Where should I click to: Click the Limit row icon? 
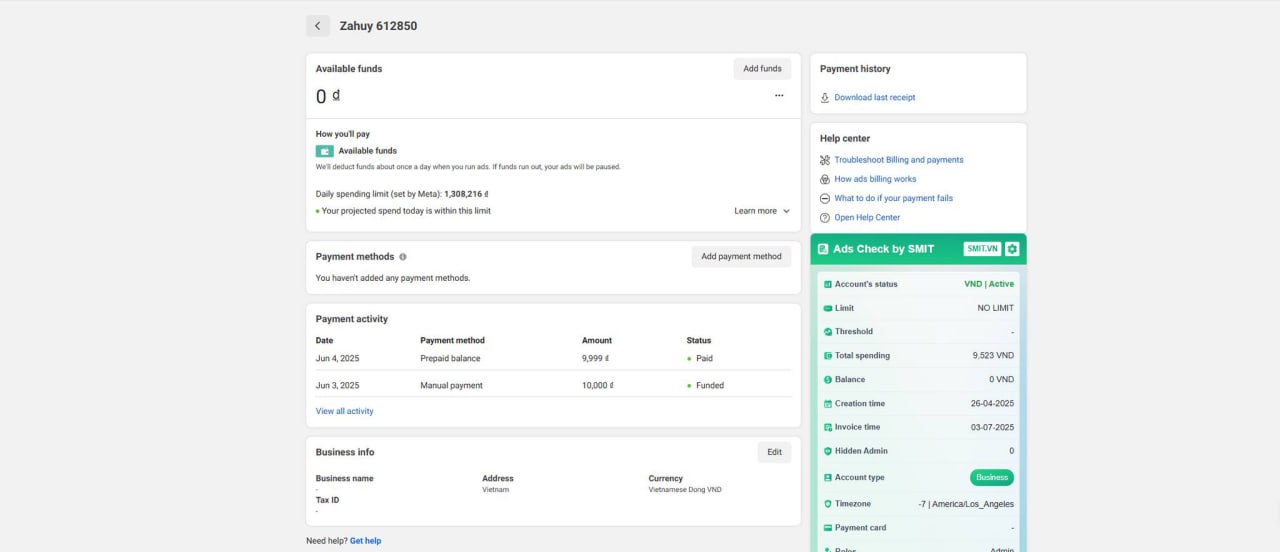pos(828,308)
